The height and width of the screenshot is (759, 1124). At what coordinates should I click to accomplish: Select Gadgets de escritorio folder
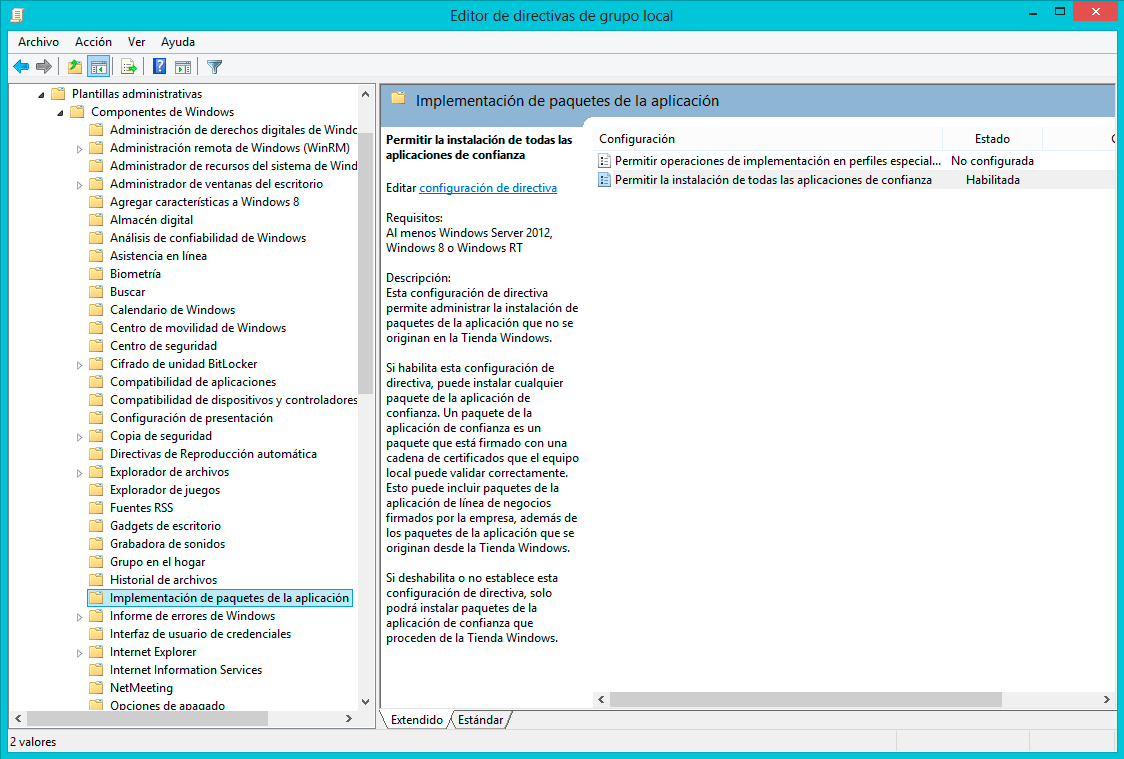tap(165, 526)
